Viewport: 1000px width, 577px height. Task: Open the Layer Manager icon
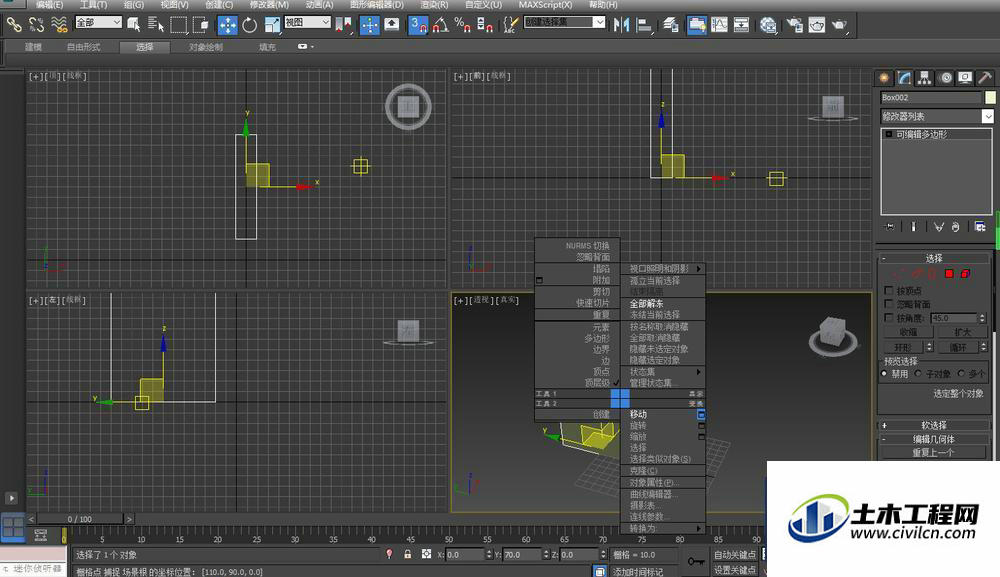(x=670, y=25)
